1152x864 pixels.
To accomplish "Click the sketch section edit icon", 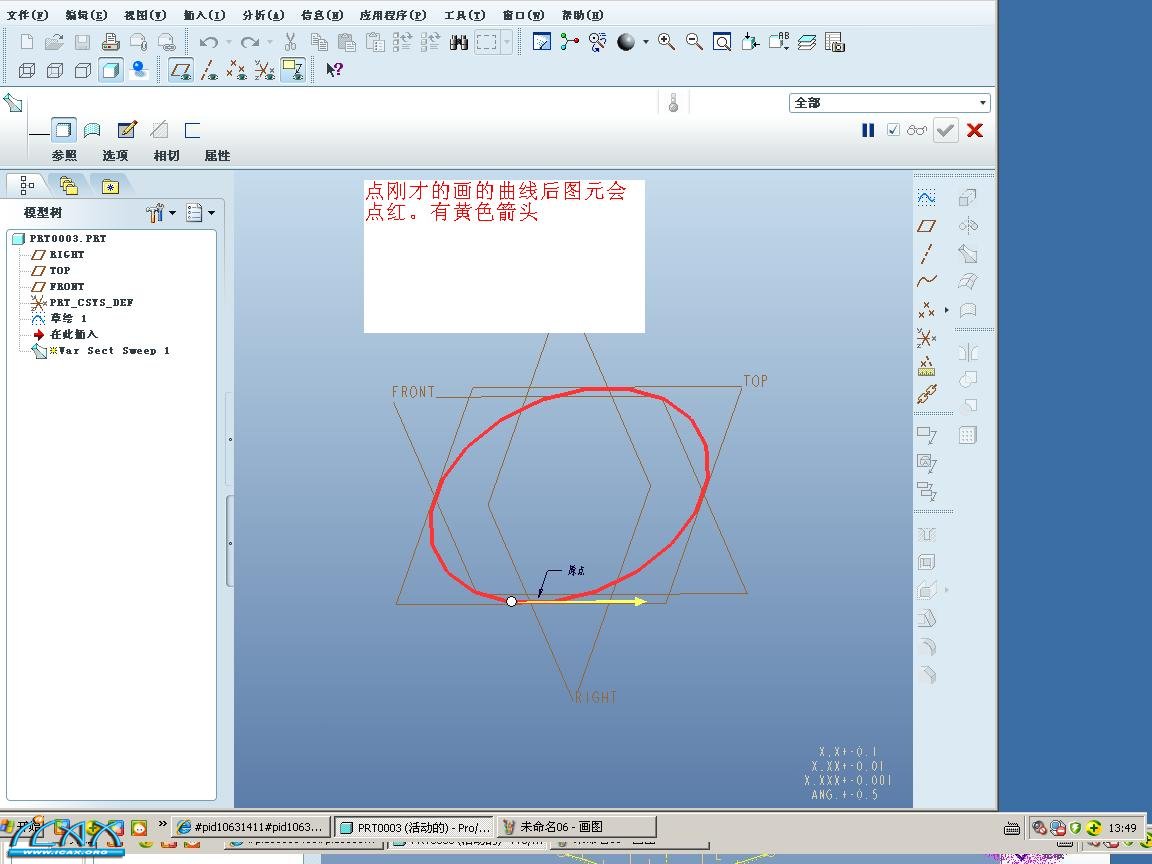I will click(x=127, y=130).
